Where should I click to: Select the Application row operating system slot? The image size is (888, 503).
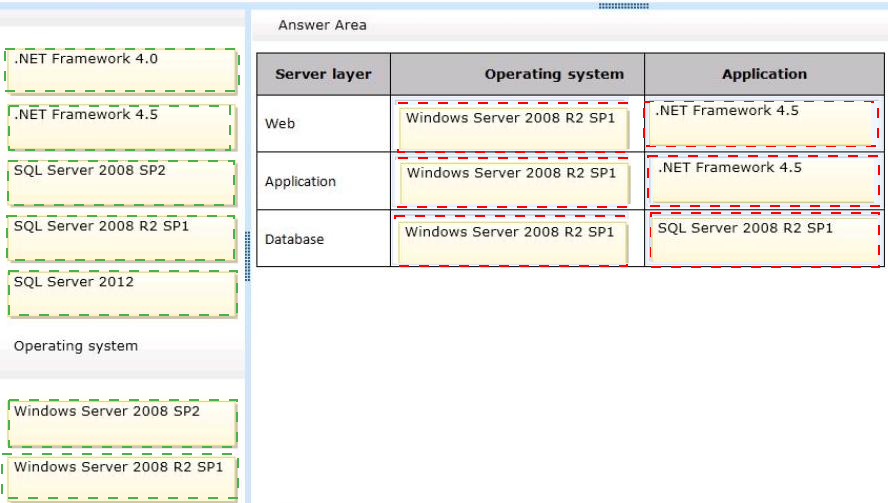tap(513, 182)
